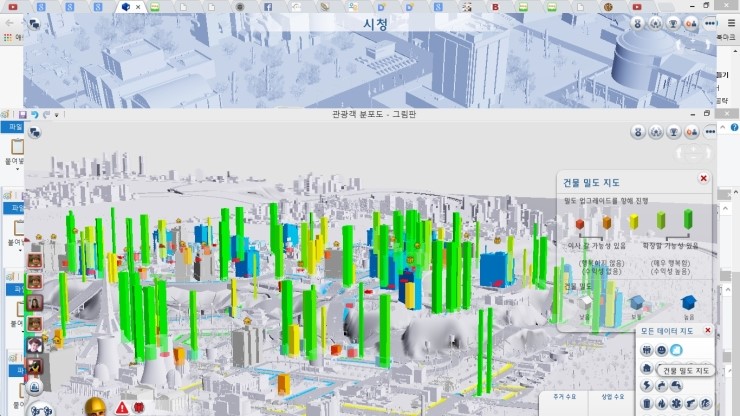The width and height of the screenshot is (740, 416).
Task: Open the browser apps grid shortcut
Action: point(8,37)
